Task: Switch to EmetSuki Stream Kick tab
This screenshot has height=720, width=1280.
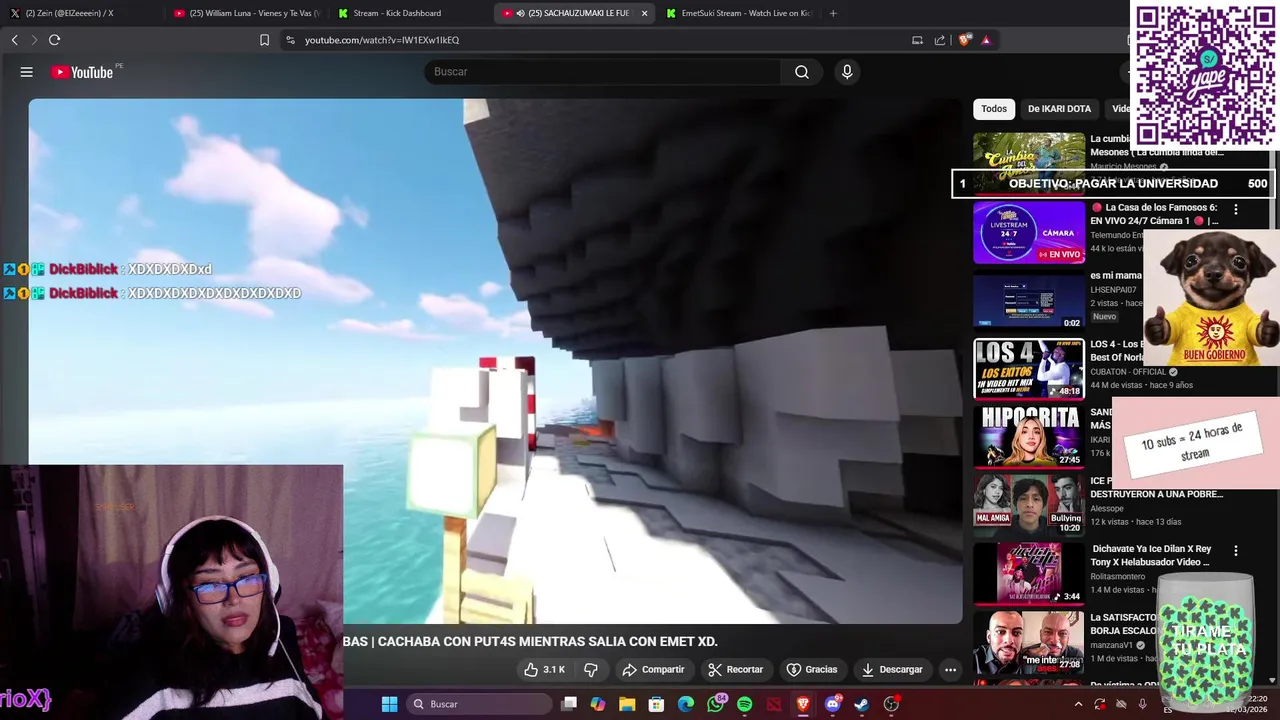Action: [x=740, y=13]
